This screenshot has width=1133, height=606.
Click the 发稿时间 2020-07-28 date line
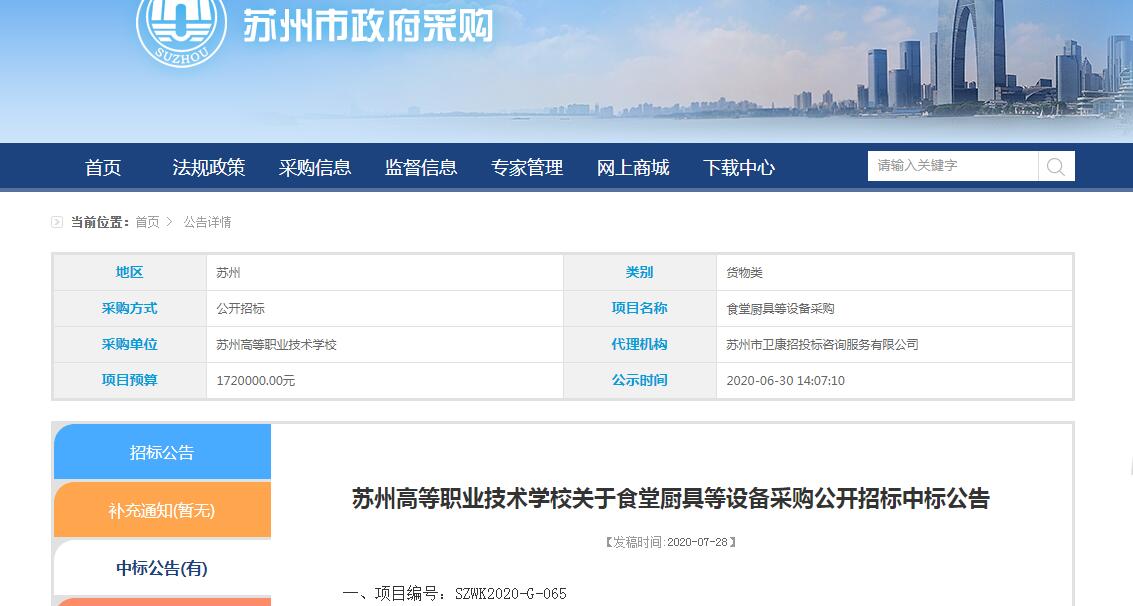tap(671, 542)
